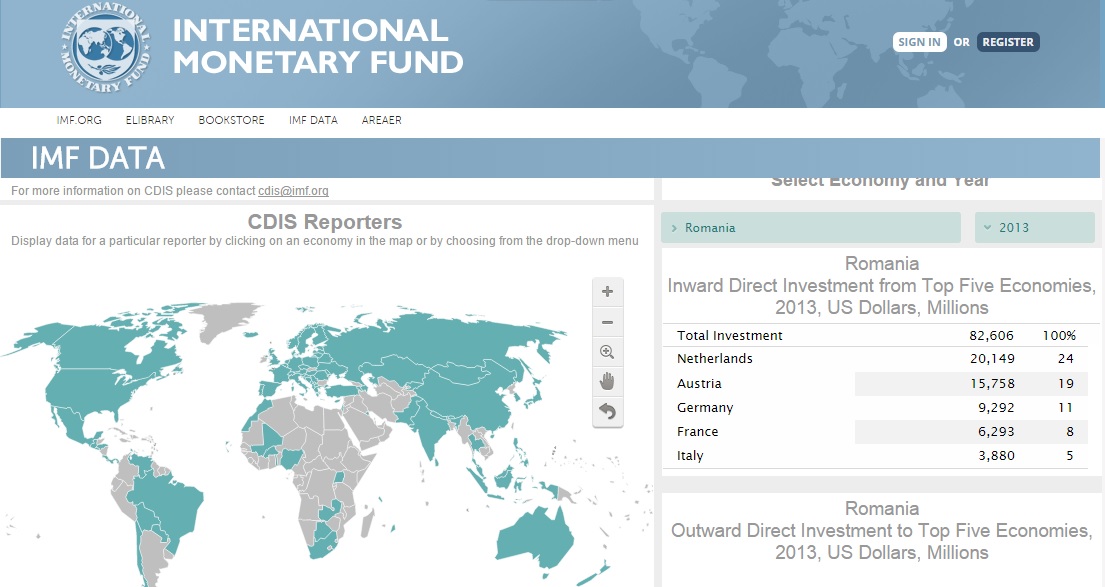The image size is (1105, 587).
Task: Reset the map with the undo arrow
Action: [607, 411]
